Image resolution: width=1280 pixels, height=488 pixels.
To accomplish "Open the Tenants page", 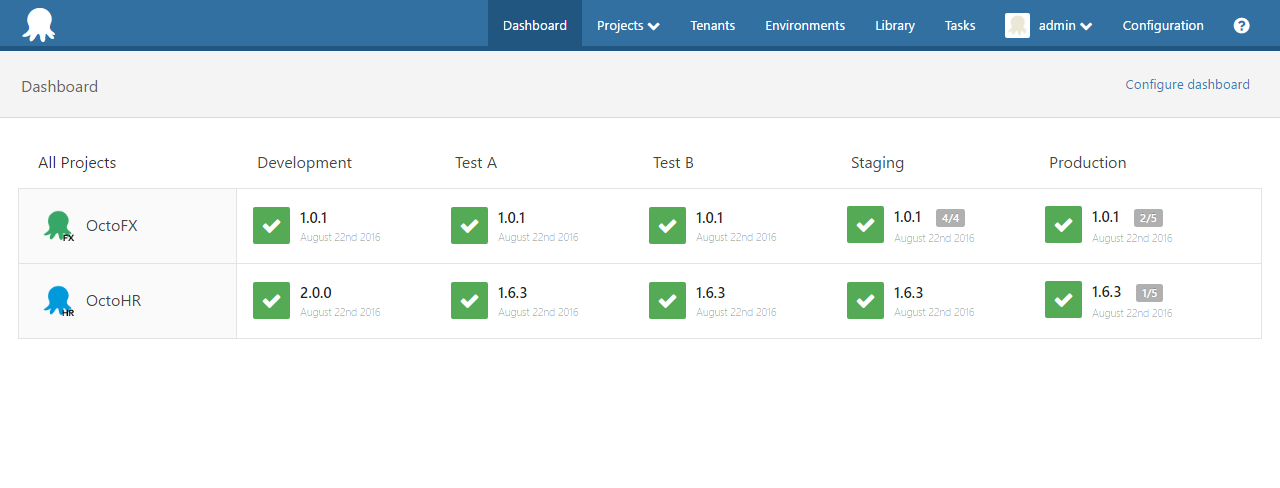I will coord(713,26).
